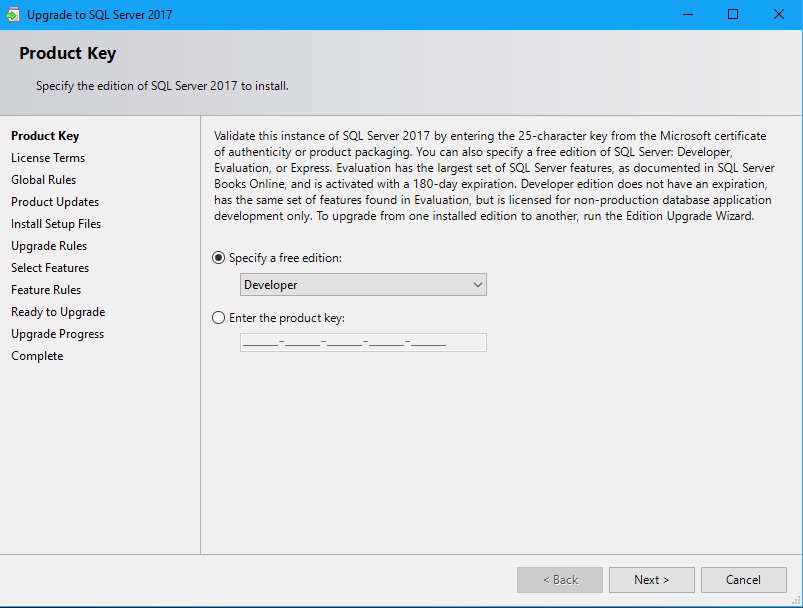The width and height of the screenshot is (803, 608).
Task: Select the Complete step
Action: 37,355
